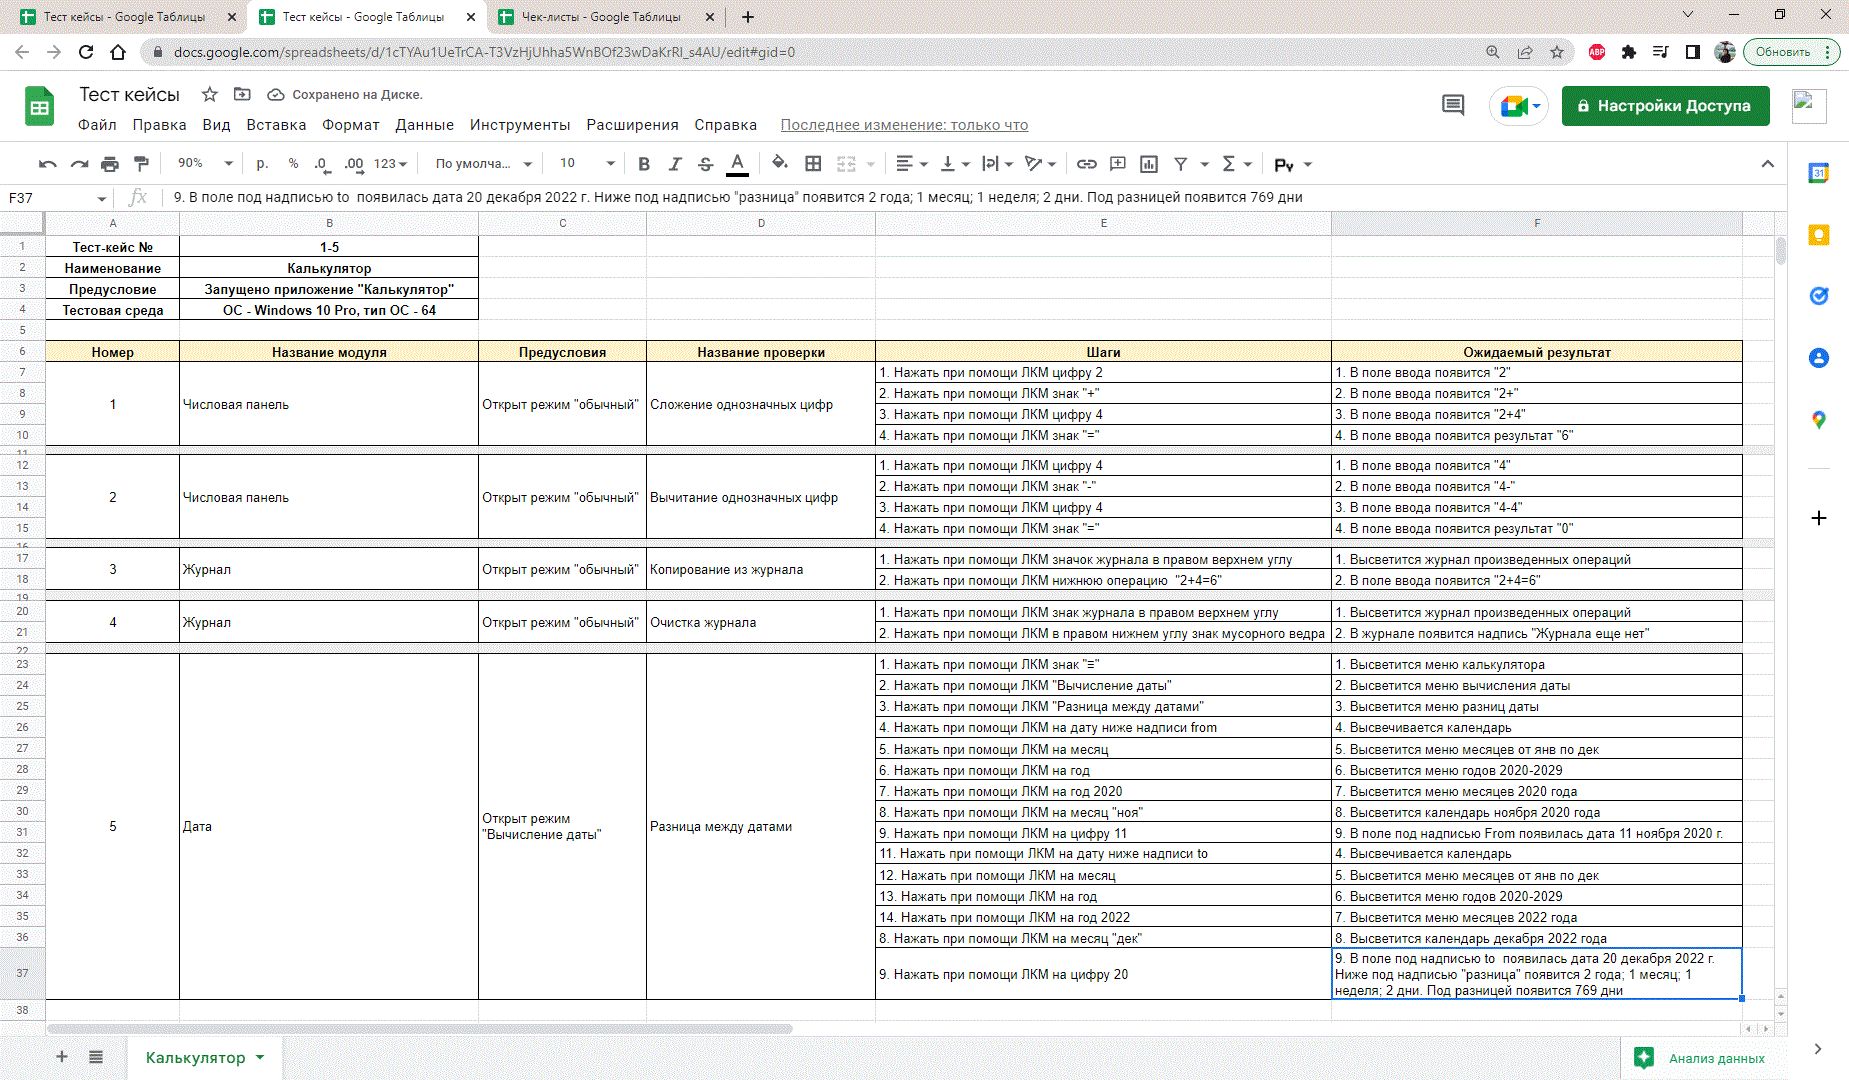Click the Обновить browser button
1849x1080 pixels.
tap(1791, 52)
